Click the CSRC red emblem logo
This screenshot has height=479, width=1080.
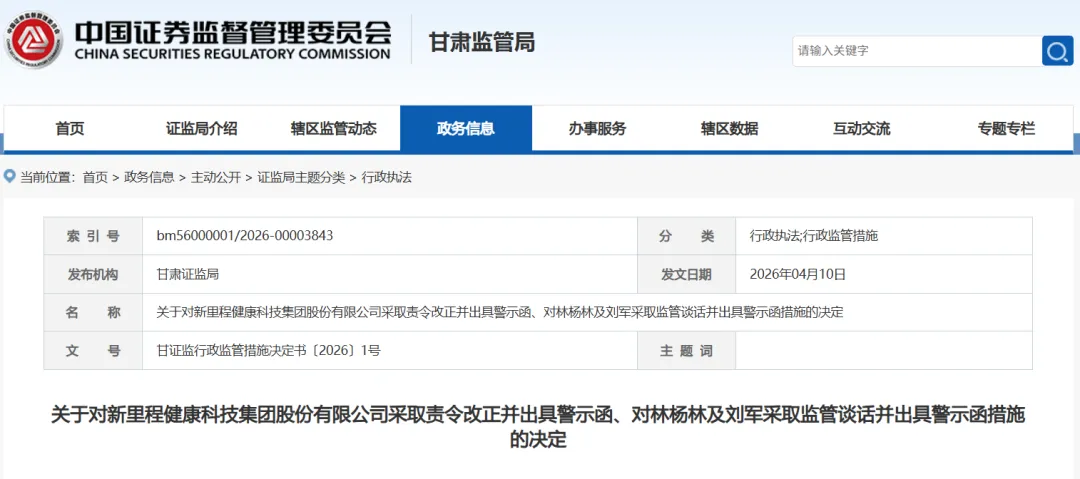coord(32,39)
